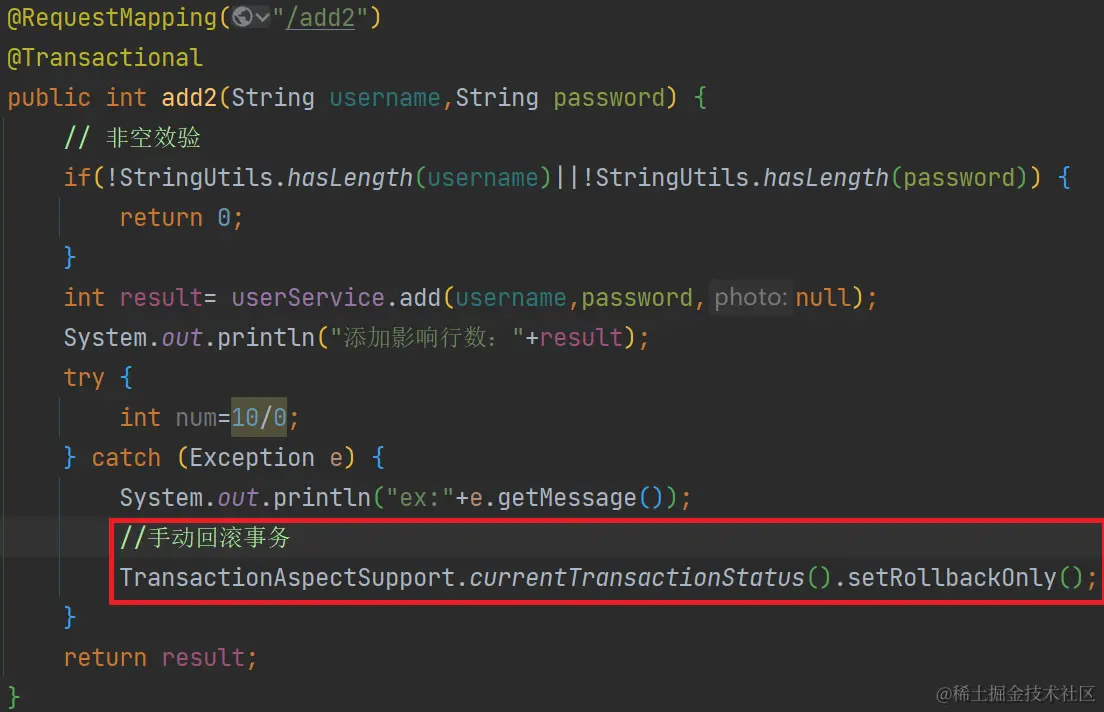Click the "return 0;" statement

tap(182, 218)
